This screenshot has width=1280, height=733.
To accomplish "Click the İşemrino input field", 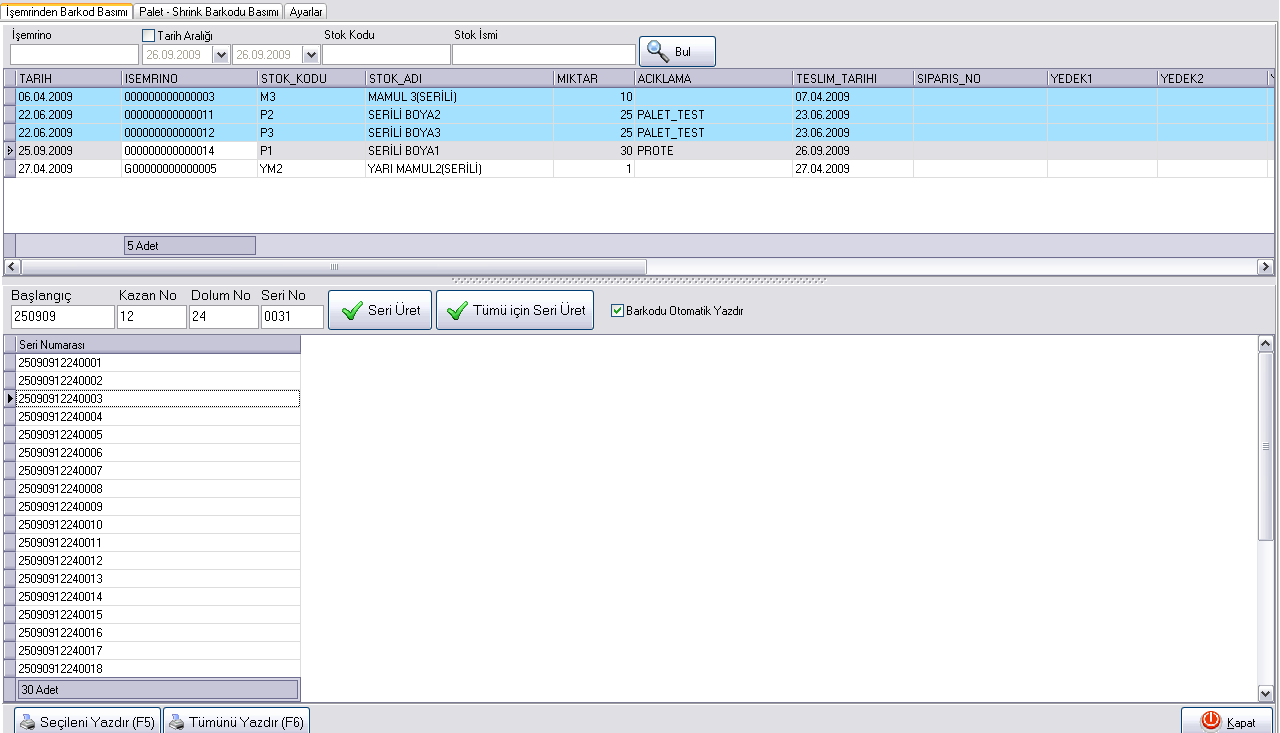I will click(x=74, y=55).
